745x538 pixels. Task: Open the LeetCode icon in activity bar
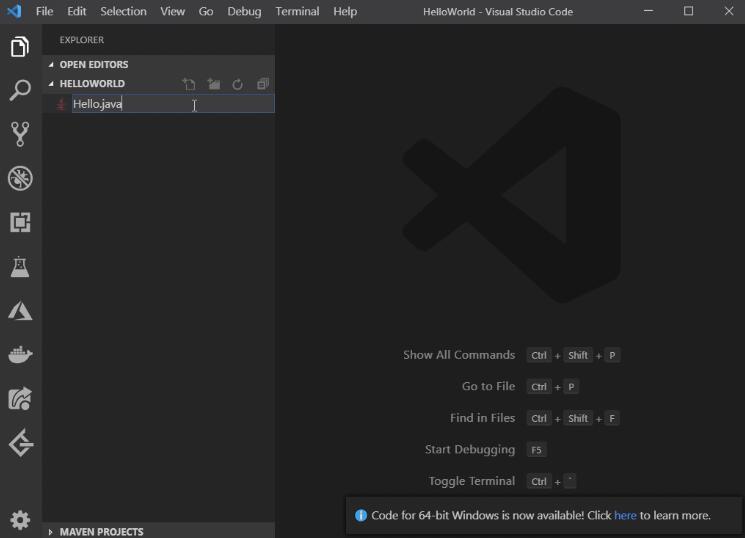pyautogui.click(x=21, y=443)
